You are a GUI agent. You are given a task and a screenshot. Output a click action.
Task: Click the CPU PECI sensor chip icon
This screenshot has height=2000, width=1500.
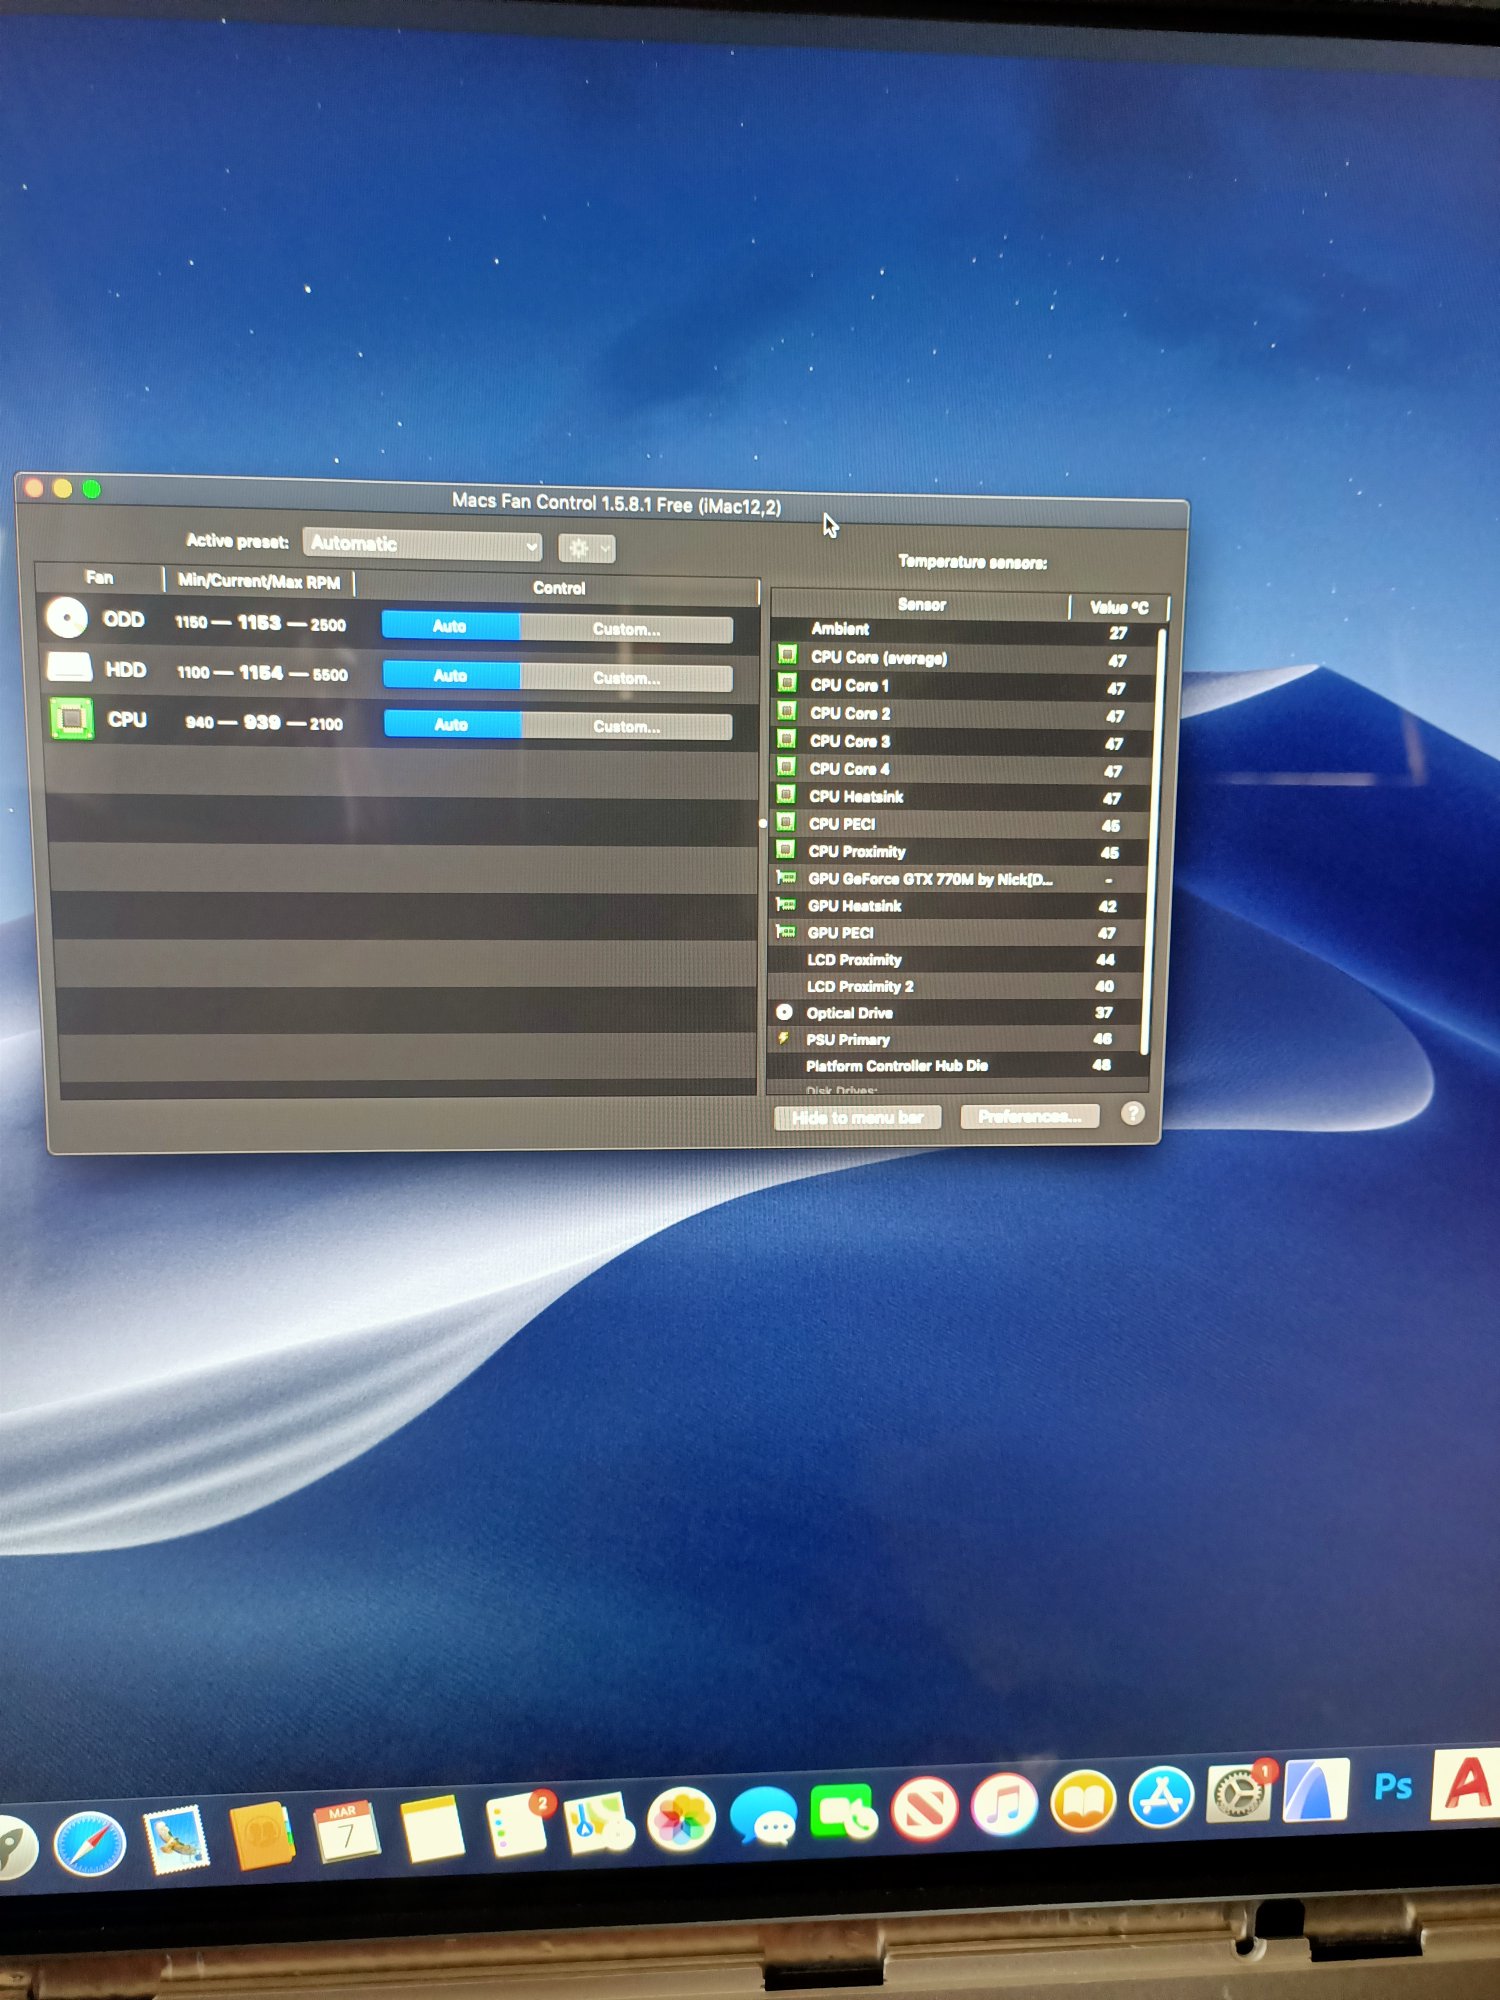(786, 822)
